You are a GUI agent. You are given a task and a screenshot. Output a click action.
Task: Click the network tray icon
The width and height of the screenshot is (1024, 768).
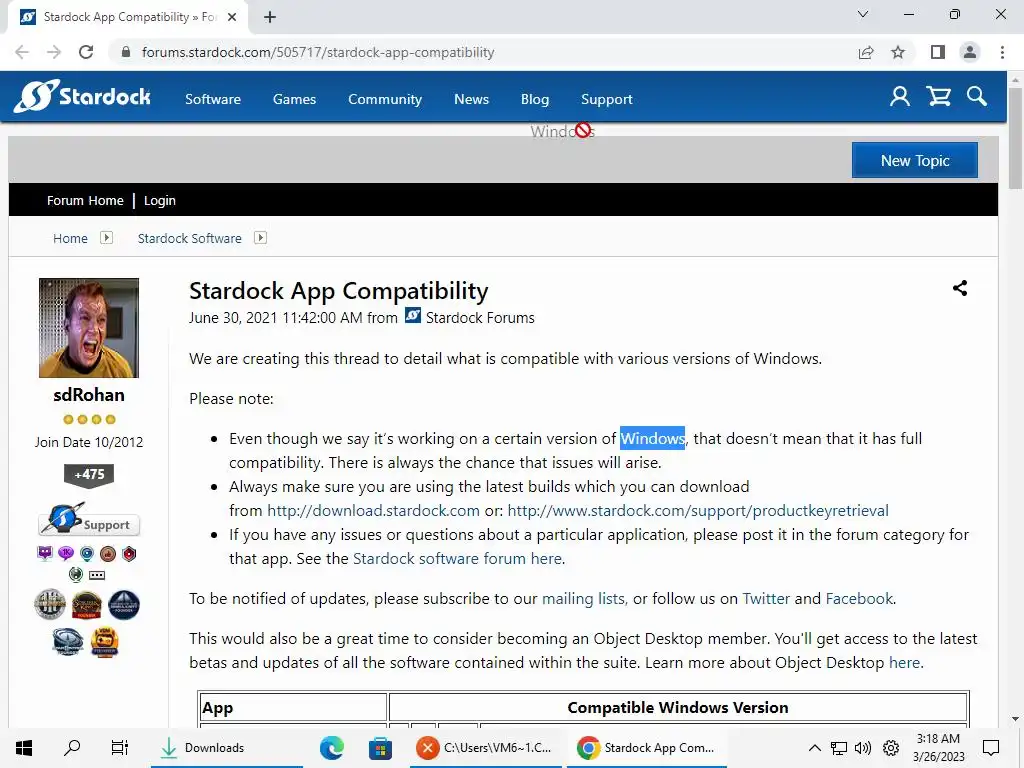839,748
